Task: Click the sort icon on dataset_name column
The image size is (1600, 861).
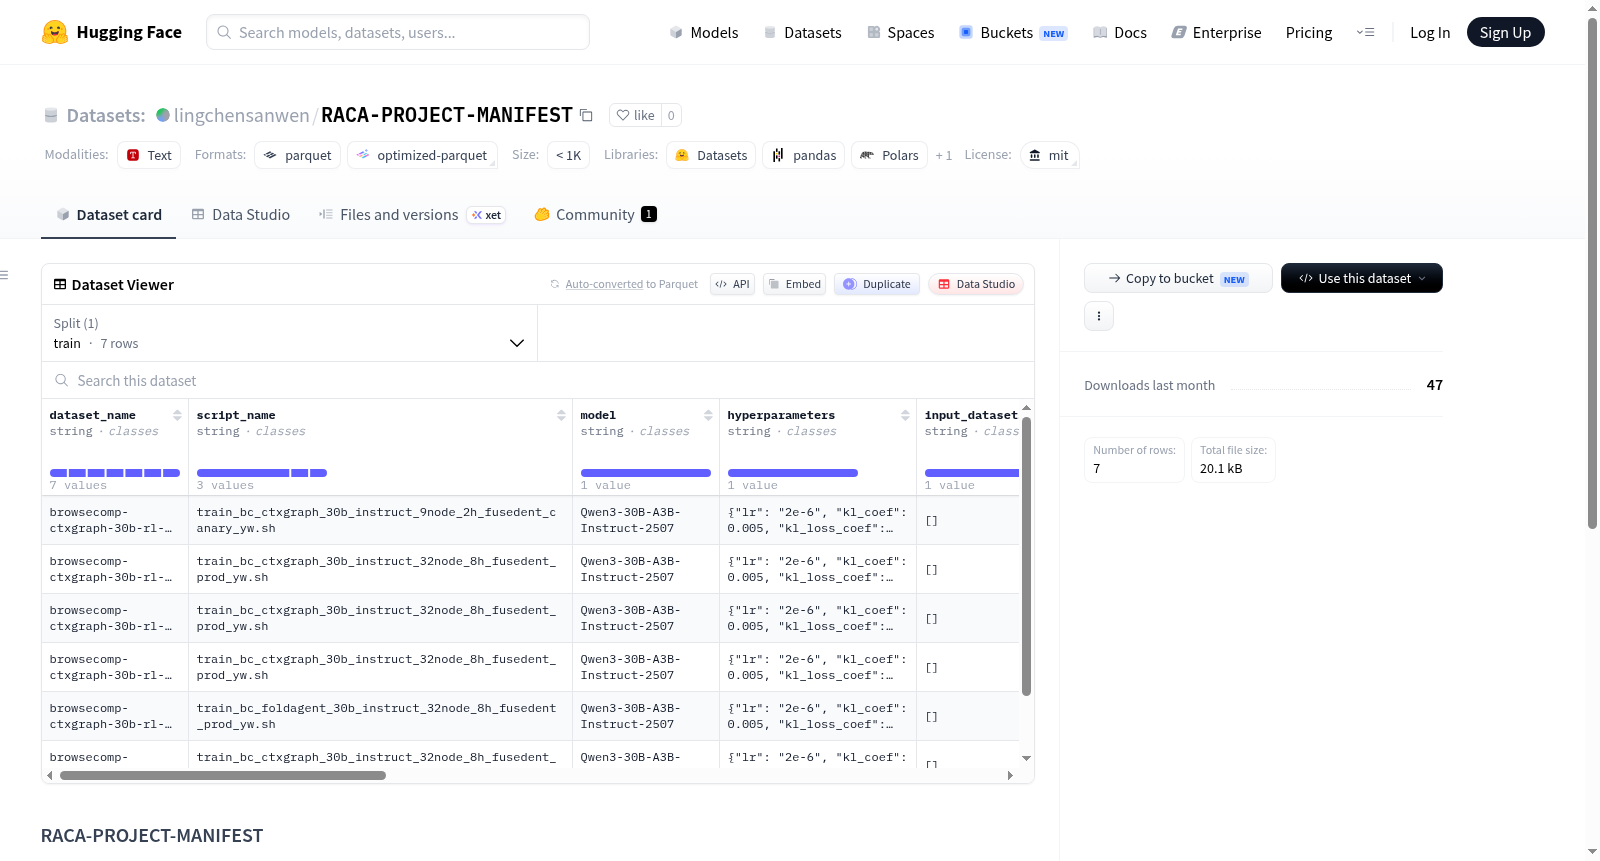Action: click(177, 415)
